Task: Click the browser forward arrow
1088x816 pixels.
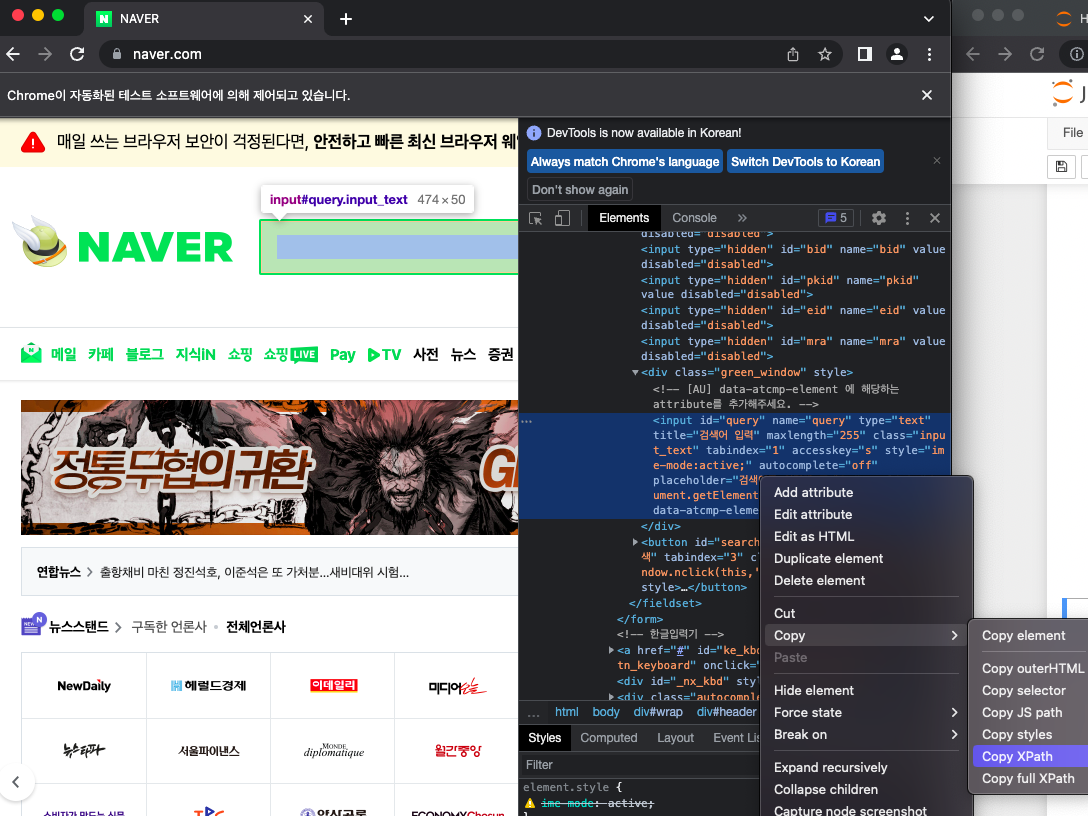Action: [x=45, y=54]
